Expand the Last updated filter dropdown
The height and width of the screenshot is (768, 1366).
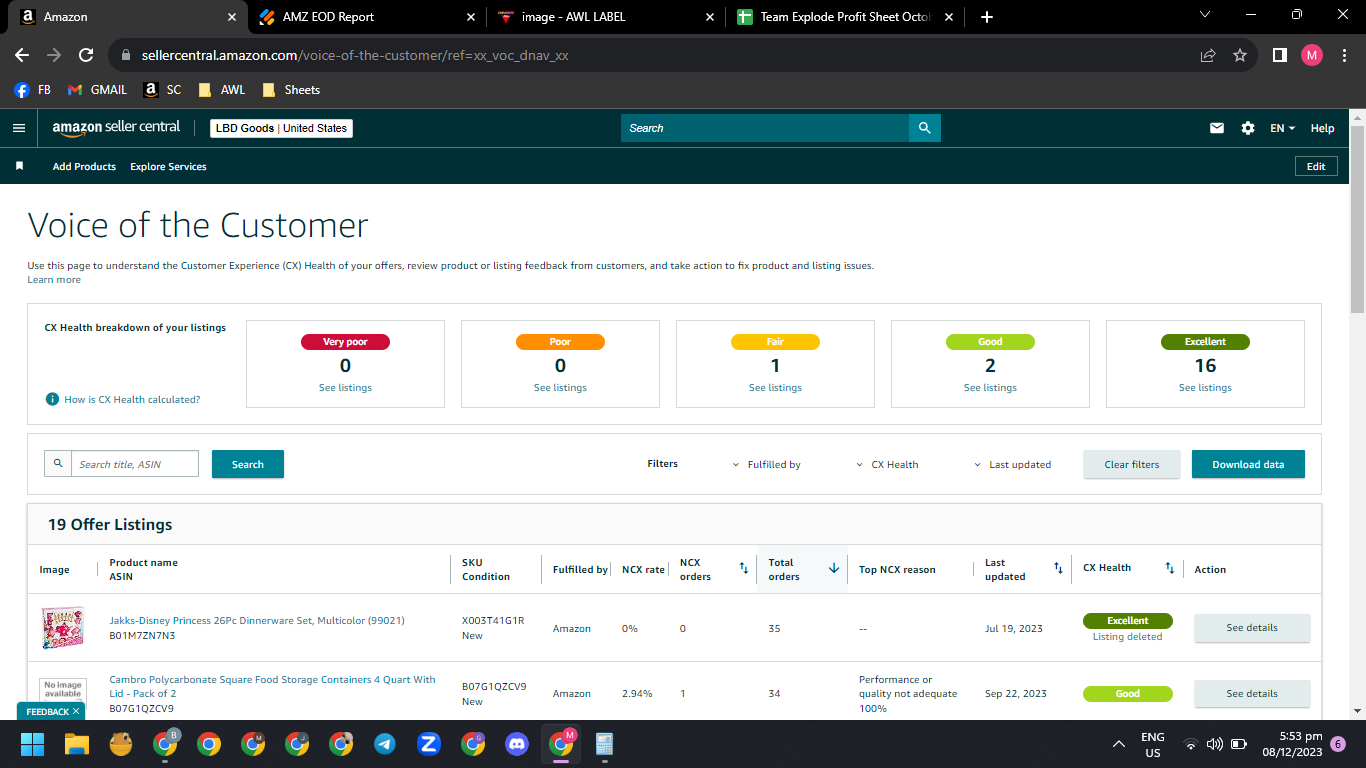click(1013, 464)
